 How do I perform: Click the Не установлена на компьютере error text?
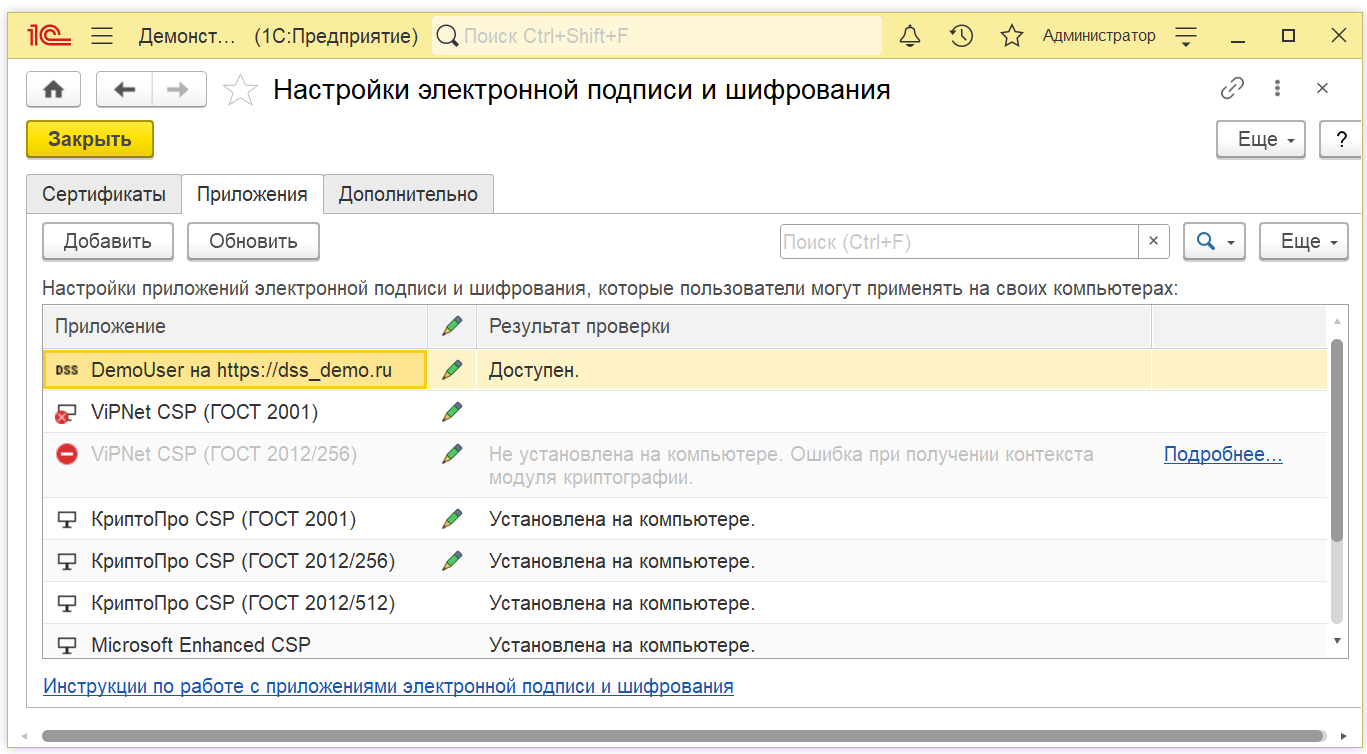[790, 465]
